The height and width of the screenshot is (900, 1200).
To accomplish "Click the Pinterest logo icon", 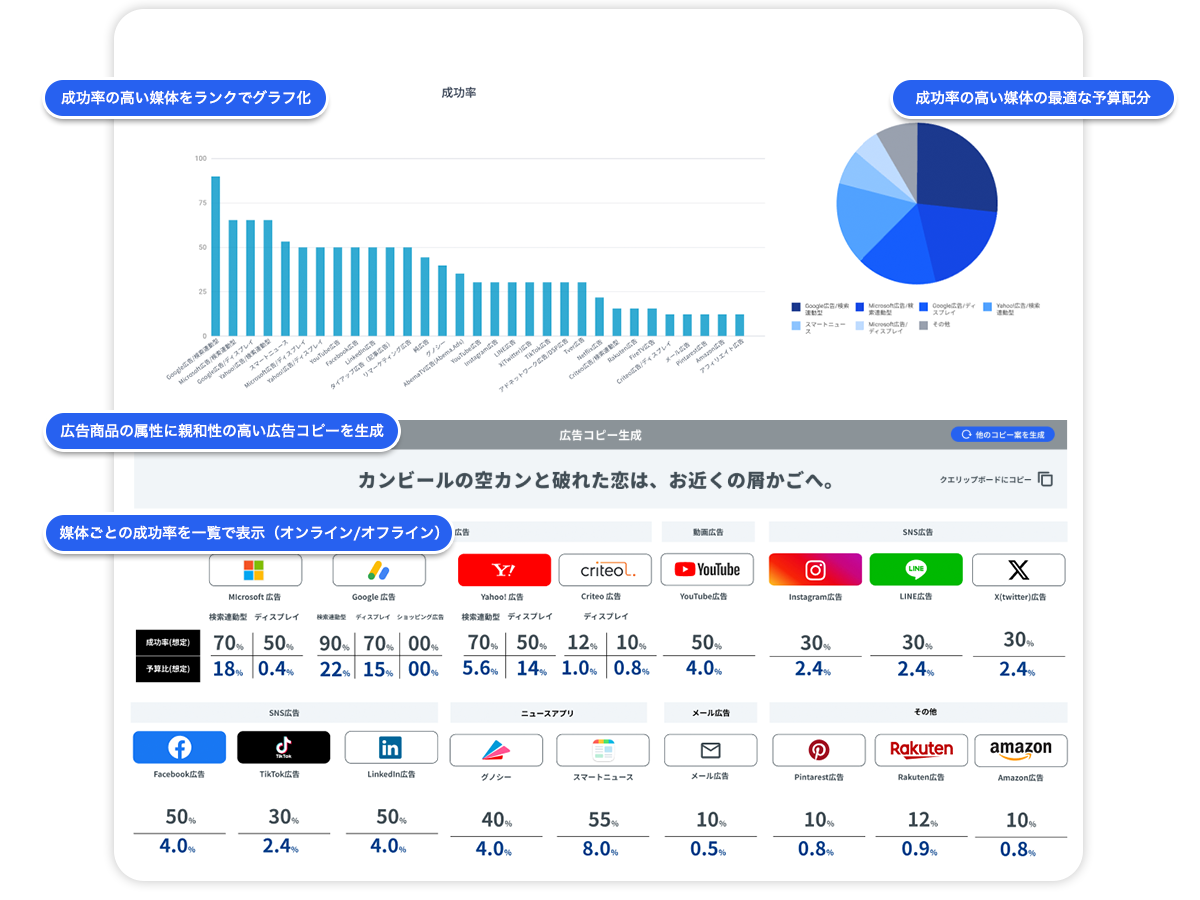I will 818,750.
